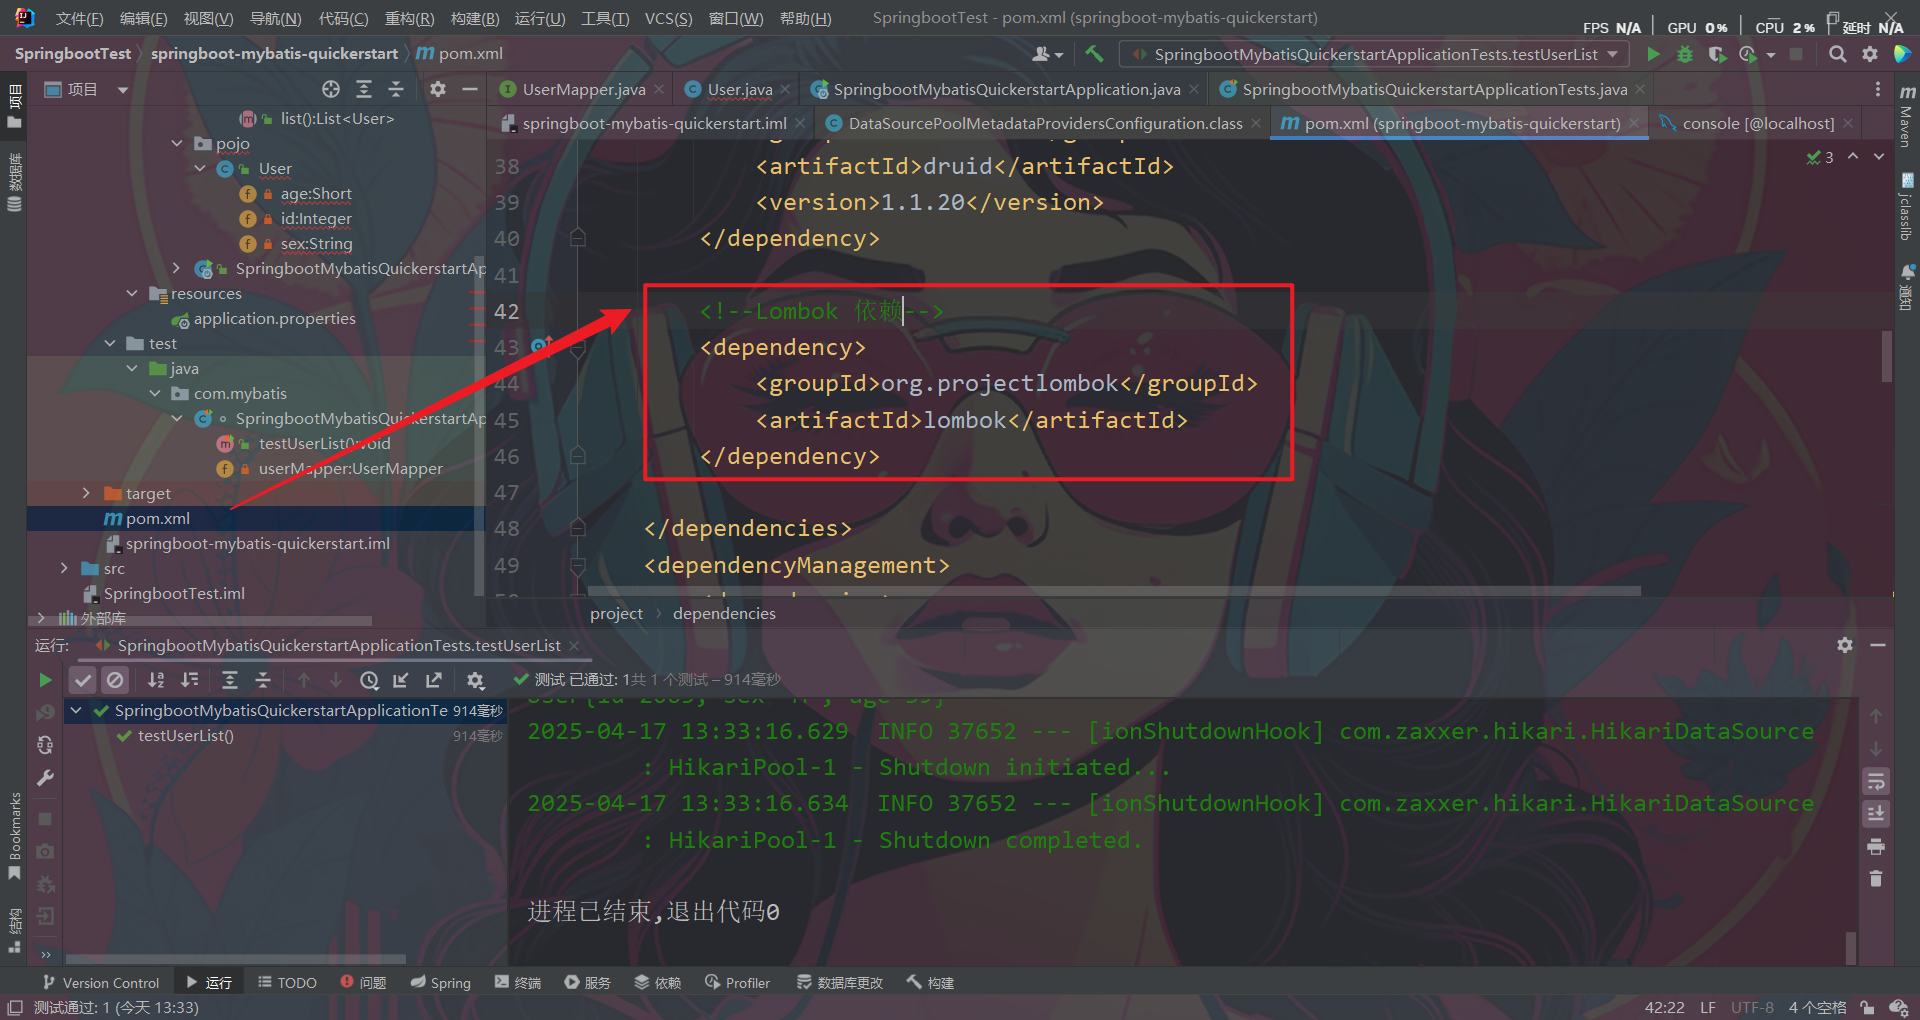Open the TODO tool window

[287, 983]
